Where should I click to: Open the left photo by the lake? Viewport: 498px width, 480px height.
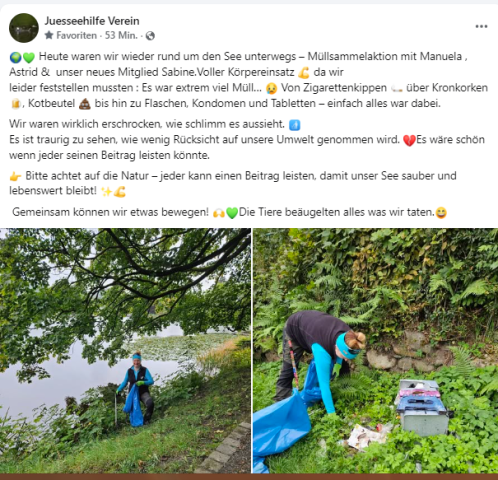point(125,350)
